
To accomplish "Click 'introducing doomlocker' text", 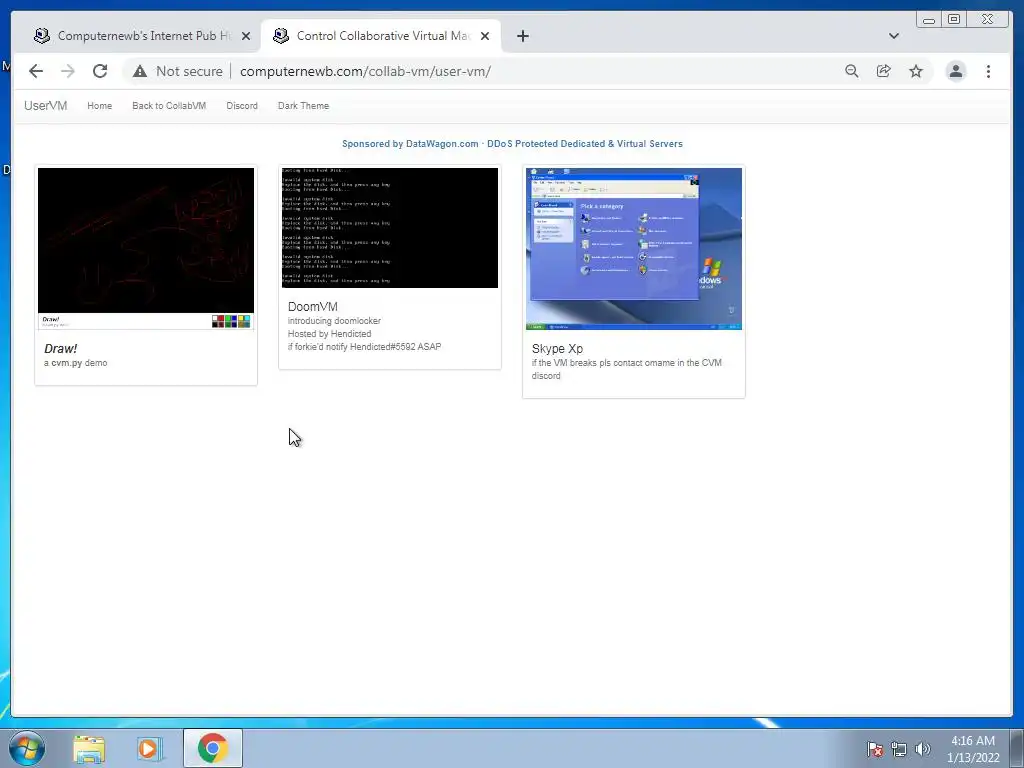I will click(x=334, y=321).
